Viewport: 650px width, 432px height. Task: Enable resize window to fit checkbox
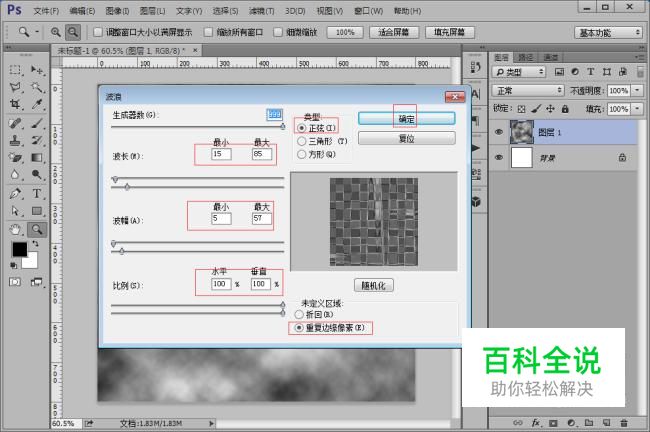pos(98,32)
